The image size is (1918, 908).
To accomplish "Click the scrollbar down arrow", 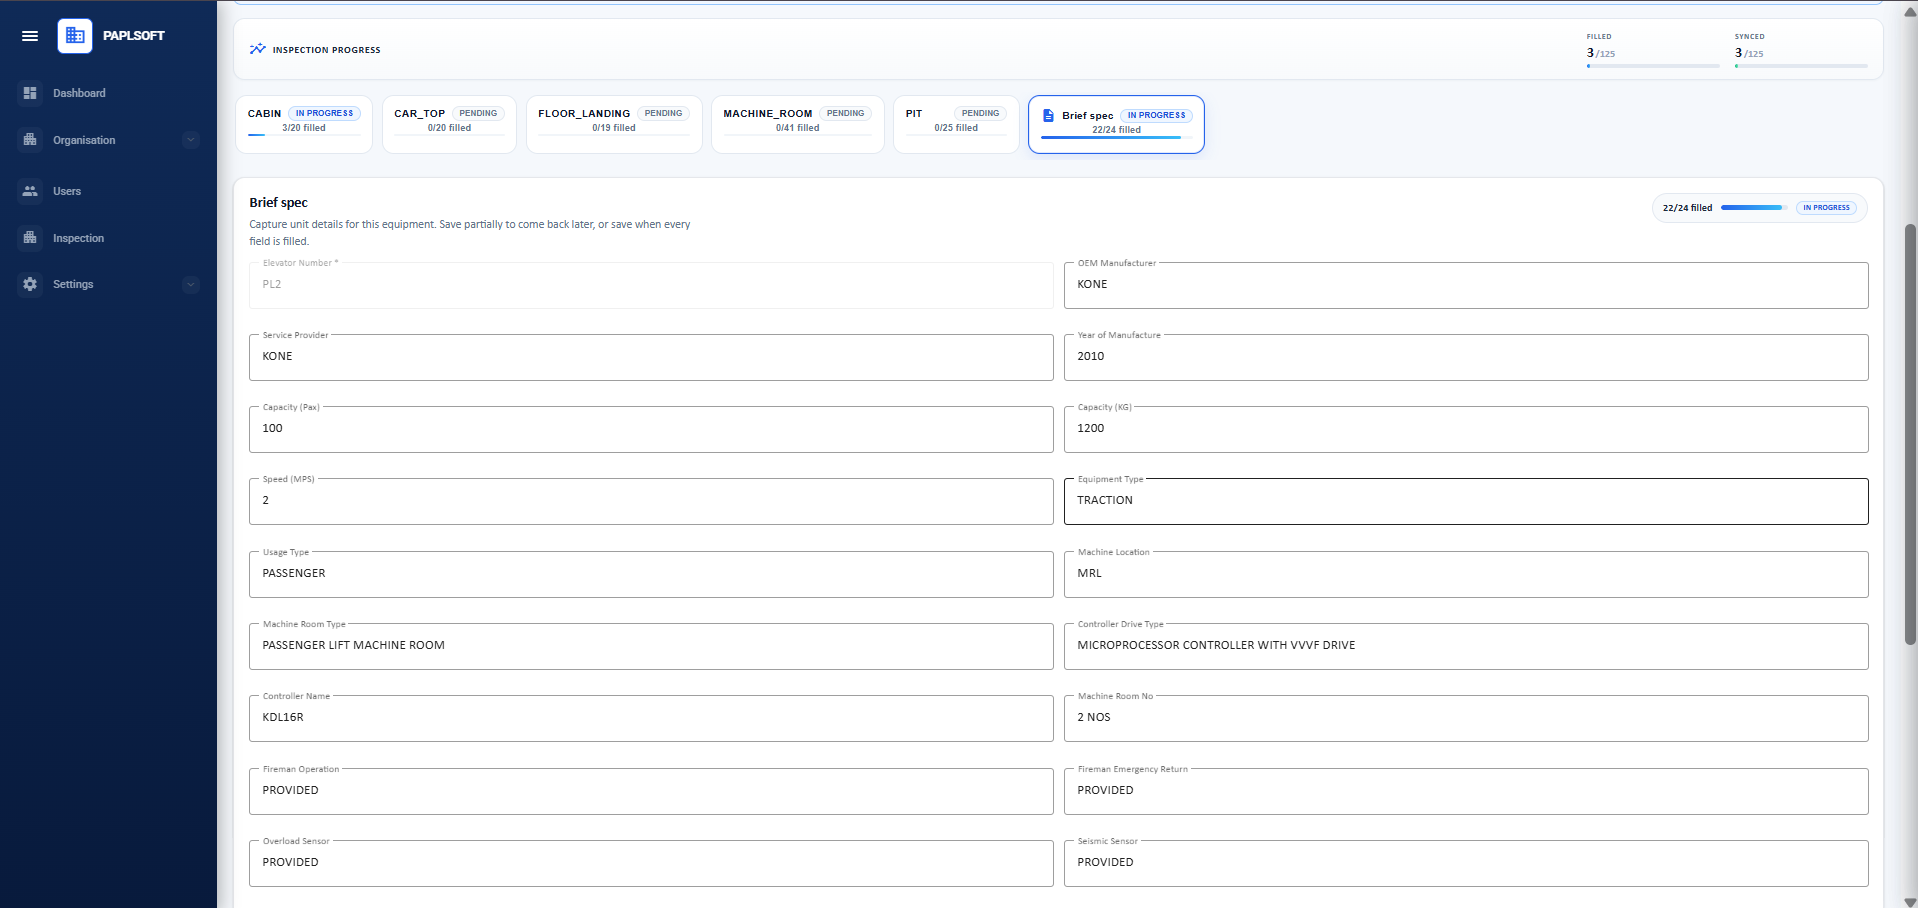I will [1910, 901].
